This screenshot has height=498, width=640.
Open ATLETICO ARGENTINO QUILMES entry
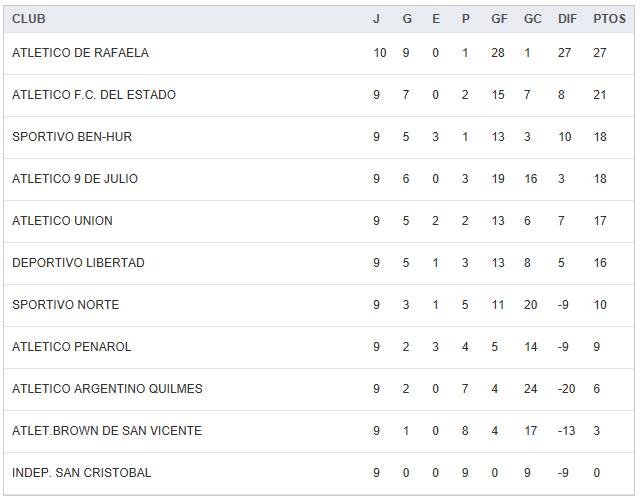107,389
